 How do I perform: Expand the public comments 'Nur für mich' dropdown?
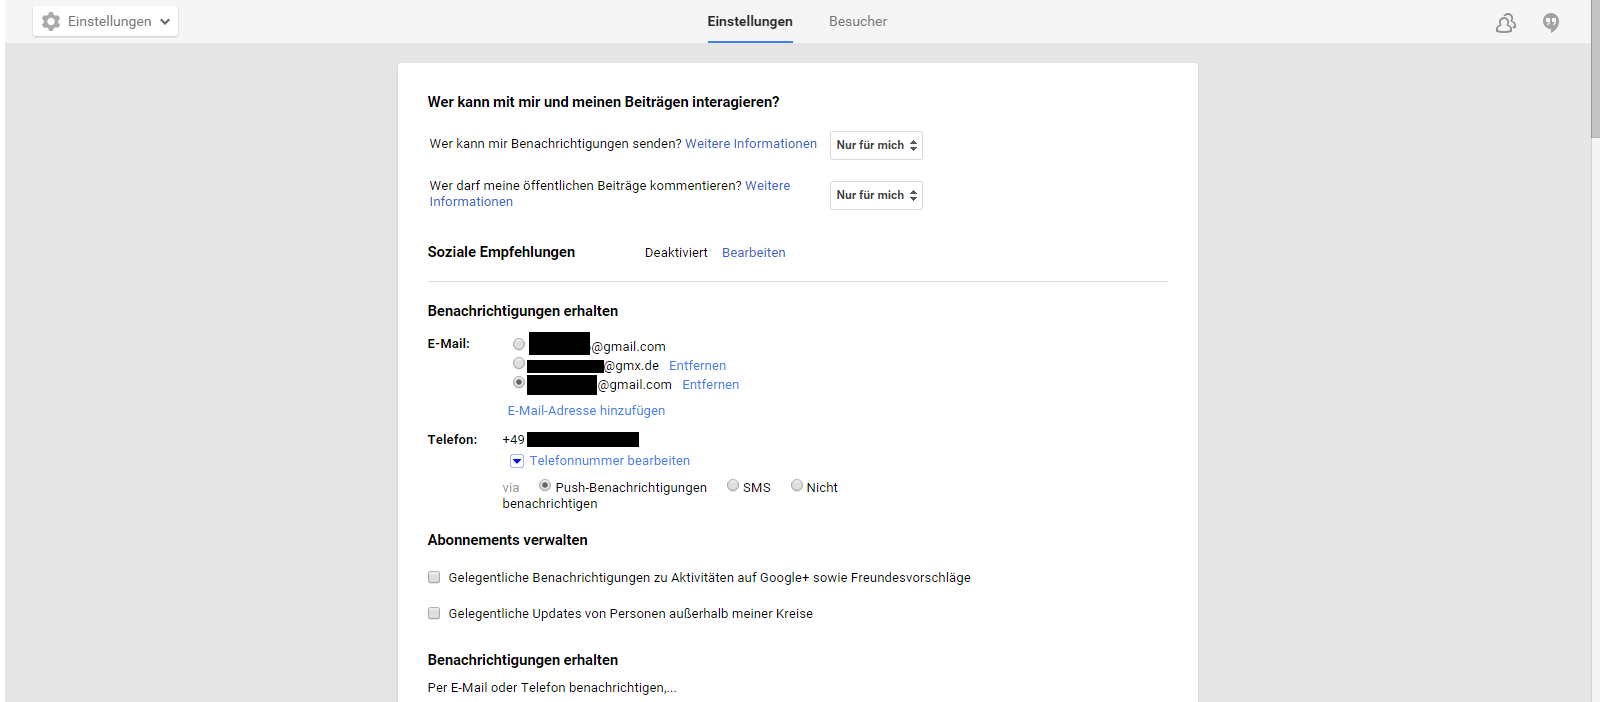pos(876,195)
